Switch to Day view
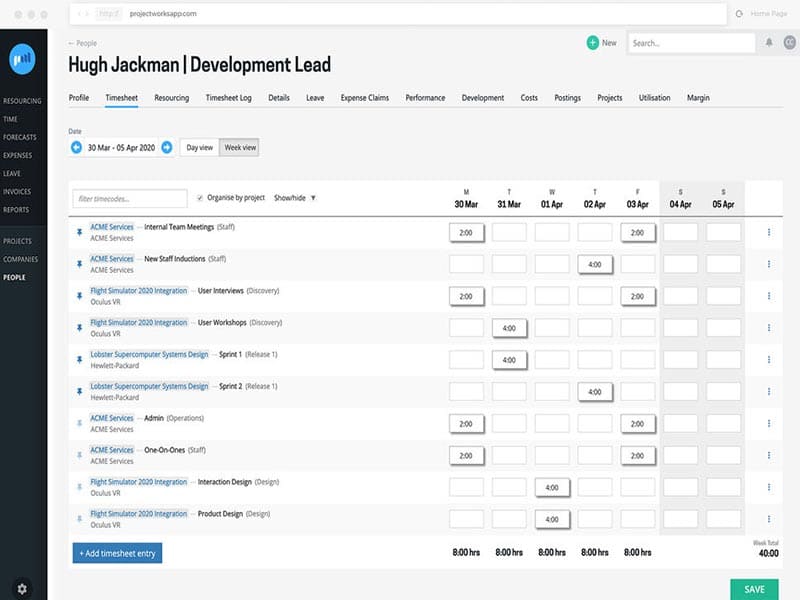 pos(199,147)
